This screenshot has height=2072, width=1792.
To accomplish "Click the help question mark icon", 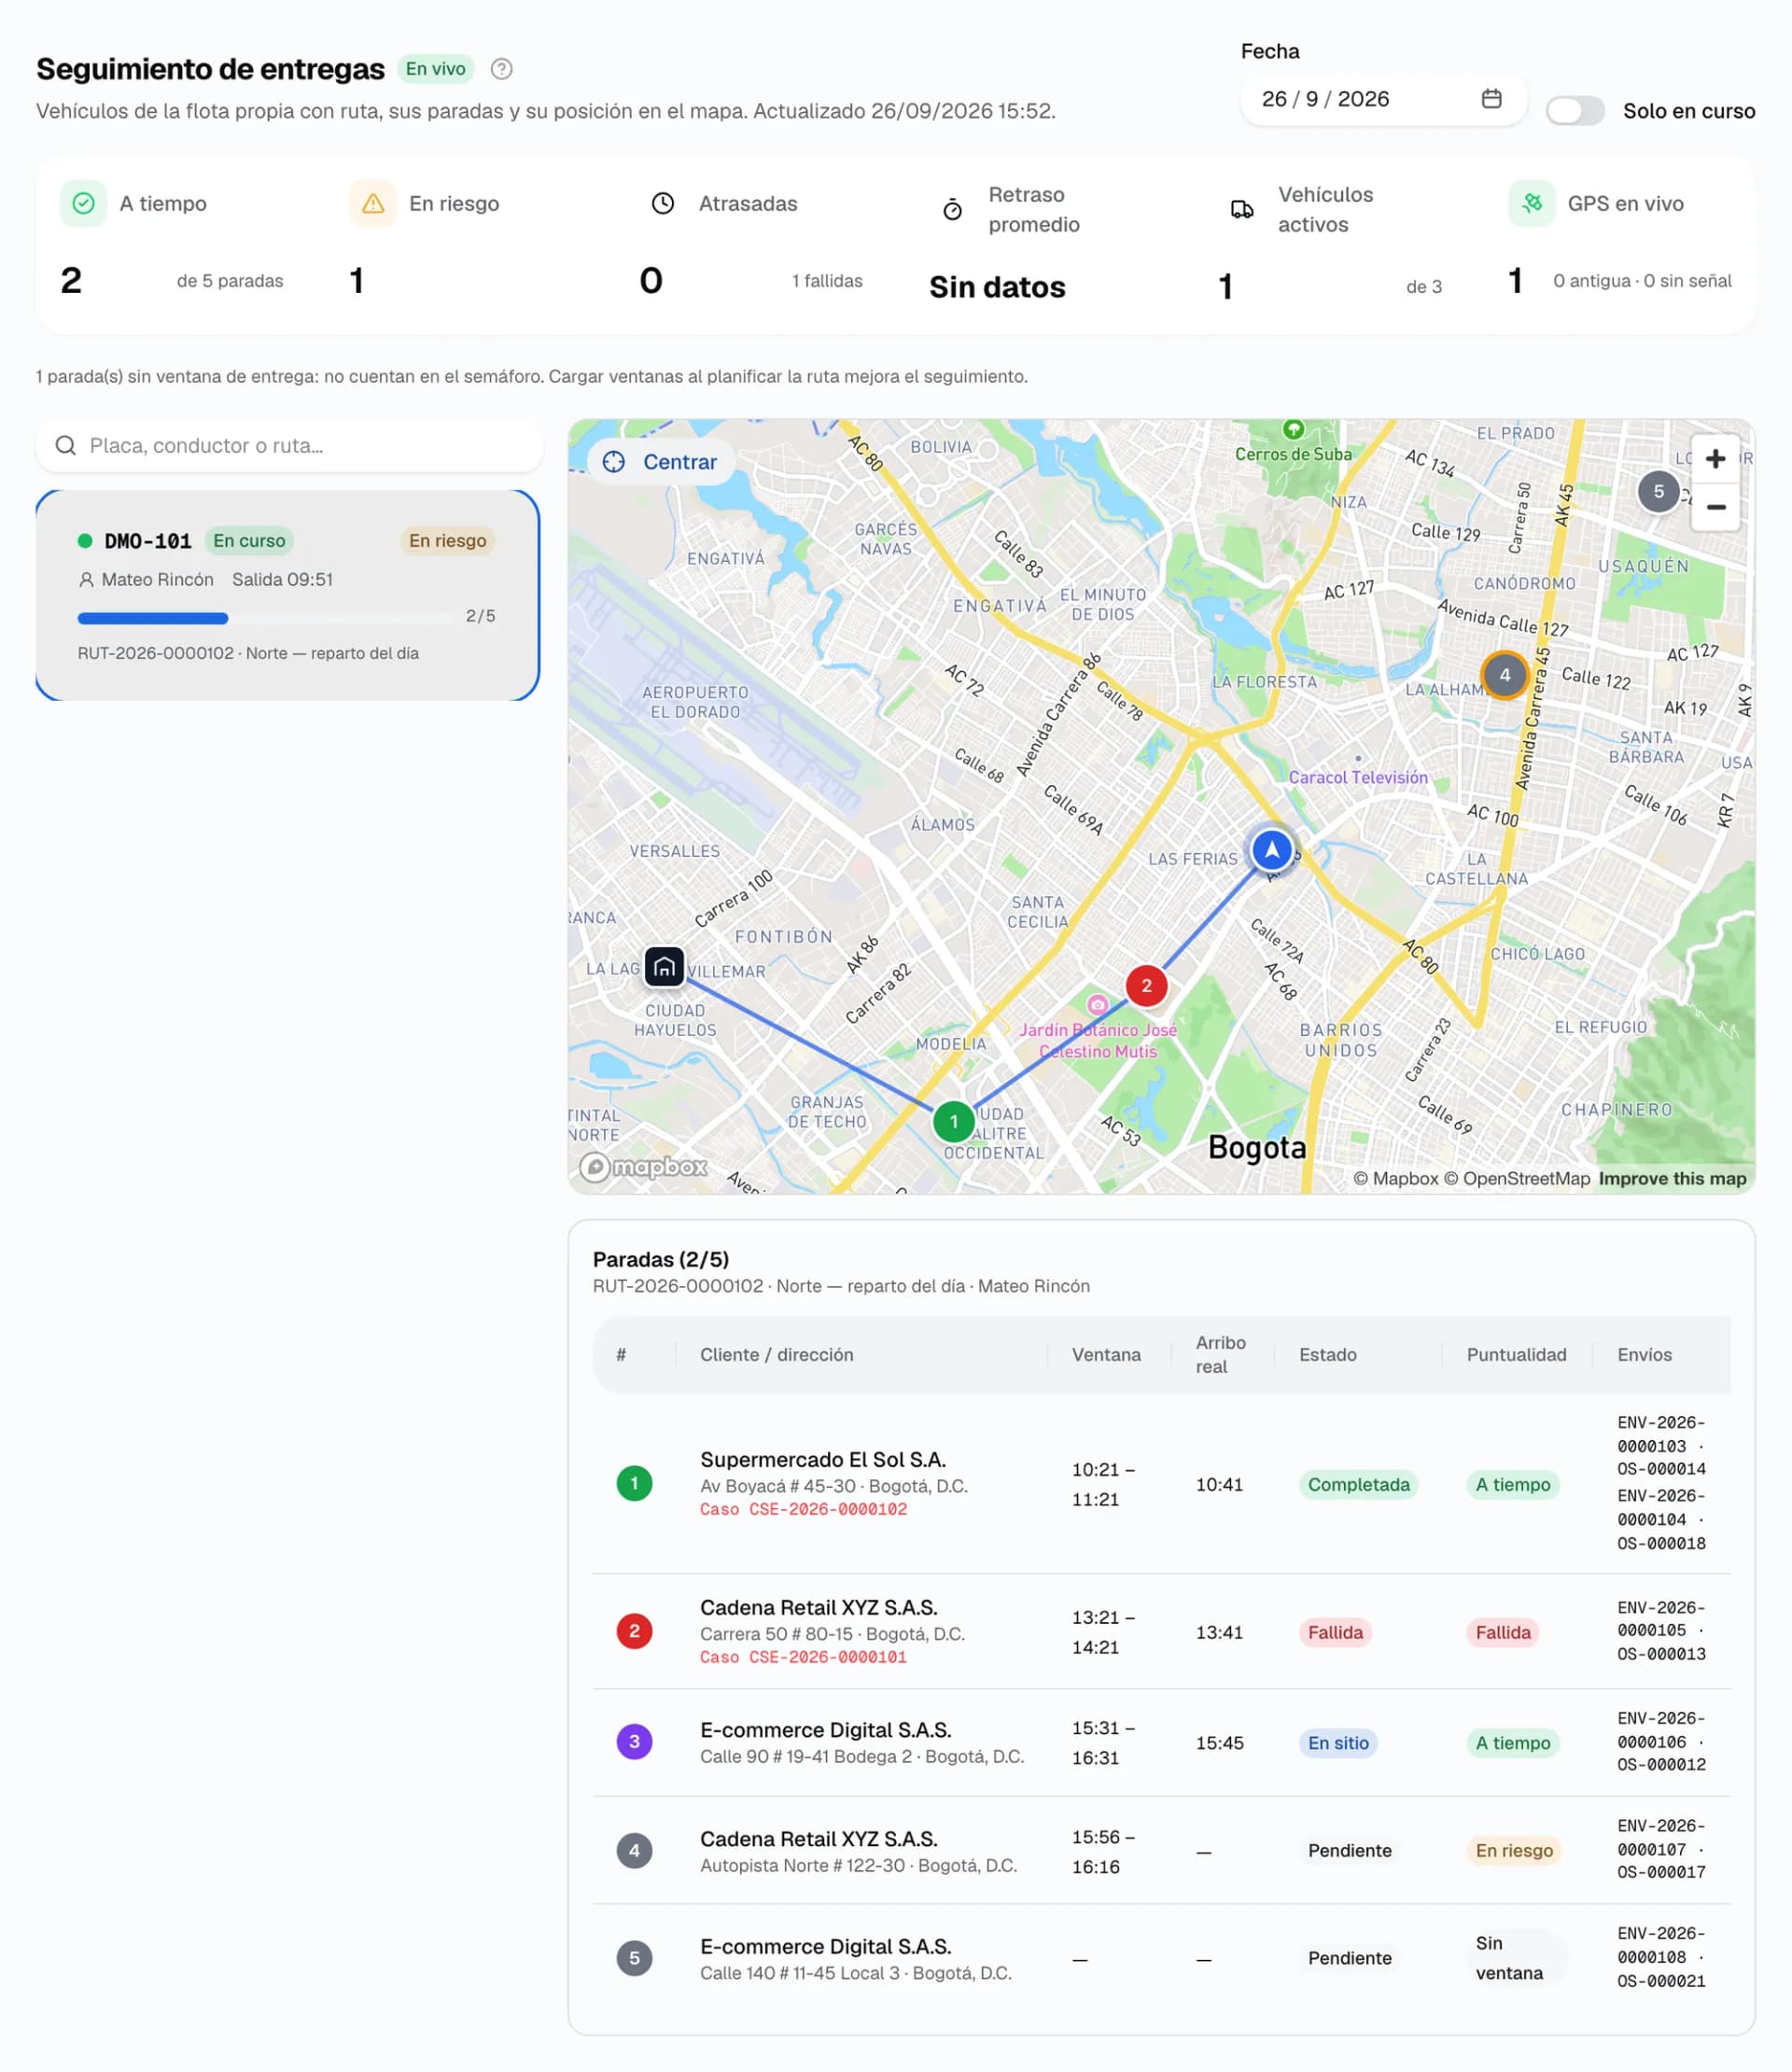I will click(502, 69).
